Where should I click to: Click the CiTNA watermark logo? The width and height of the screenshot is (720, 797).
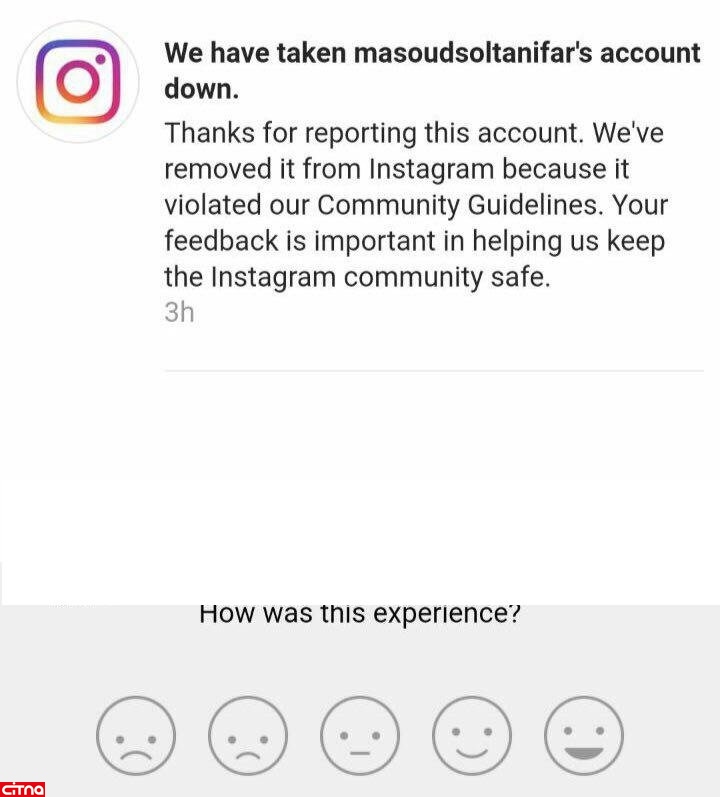22,789
